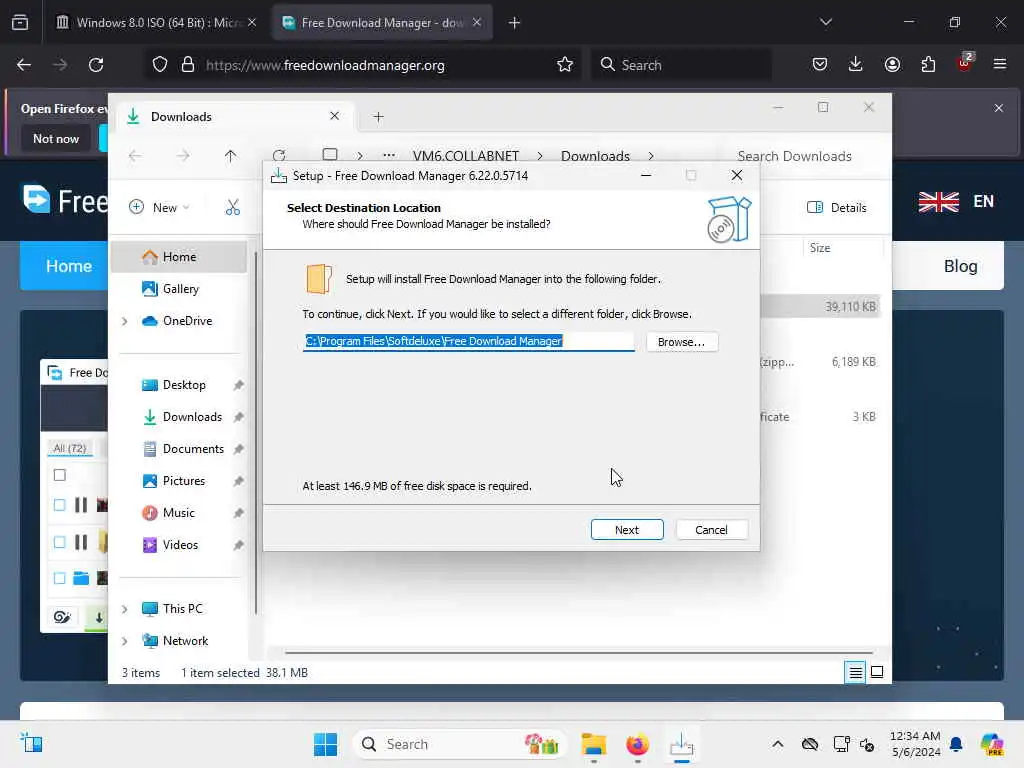
Task: Bookmark page with the star icon
Action: point(565,65)
